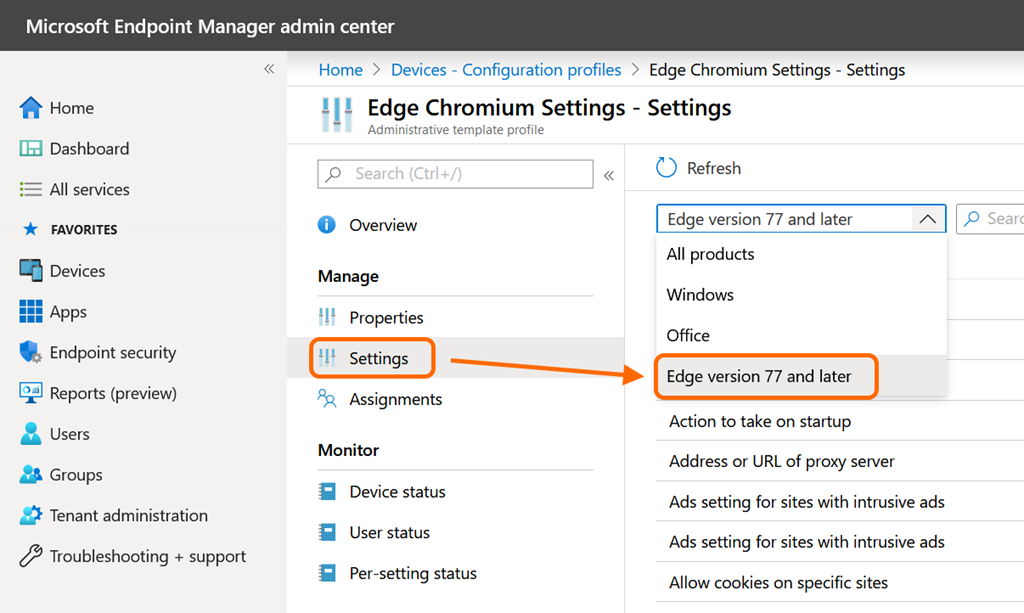
Task: Click the All services list icon
Action: click(x=31, y=190)
